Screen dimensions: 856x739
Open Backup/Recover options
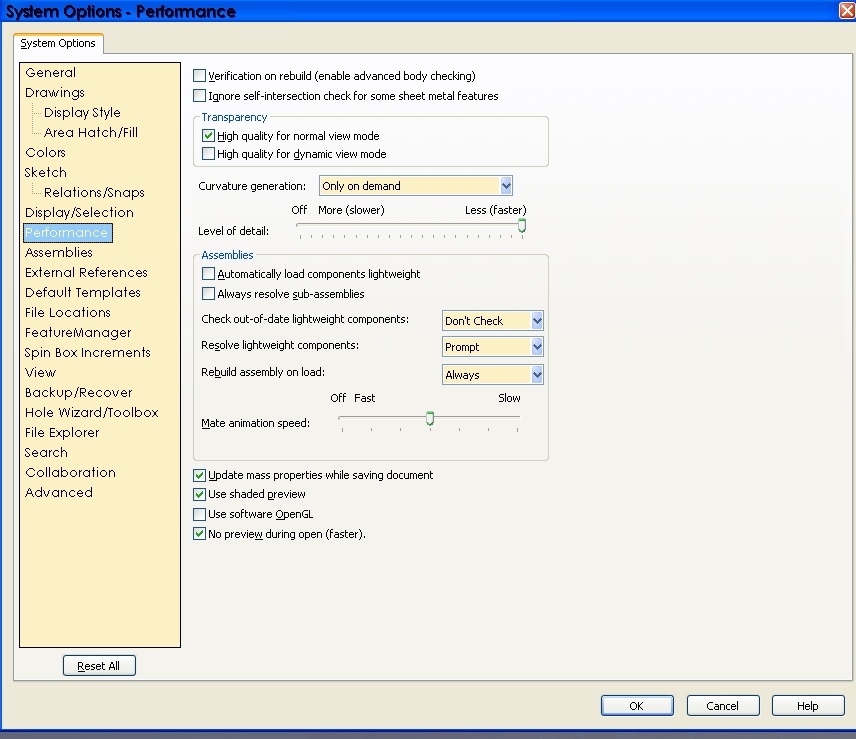tap(79, 392)
